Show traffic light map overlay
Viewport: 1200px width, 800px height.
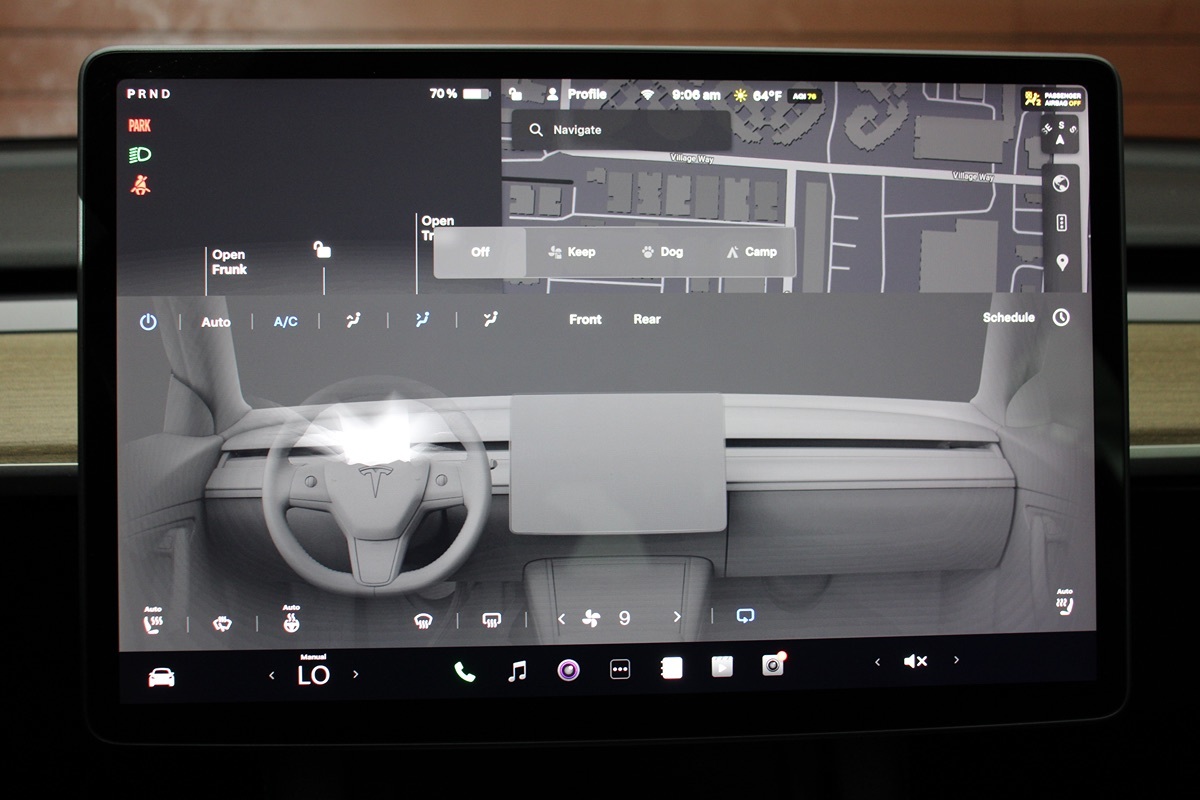tap(1061, 223)
